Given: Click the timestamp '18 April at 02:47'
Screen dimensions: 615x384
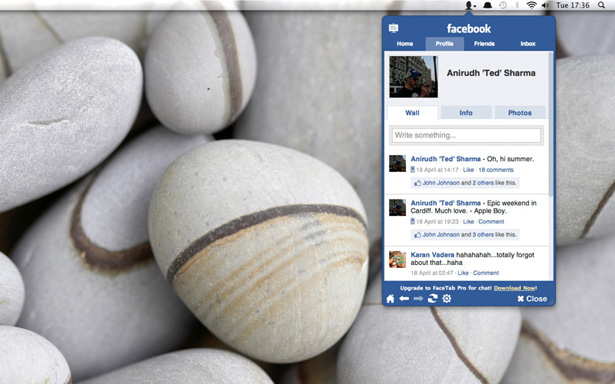Looking at the screenshot, I should (x=432, y=273).
